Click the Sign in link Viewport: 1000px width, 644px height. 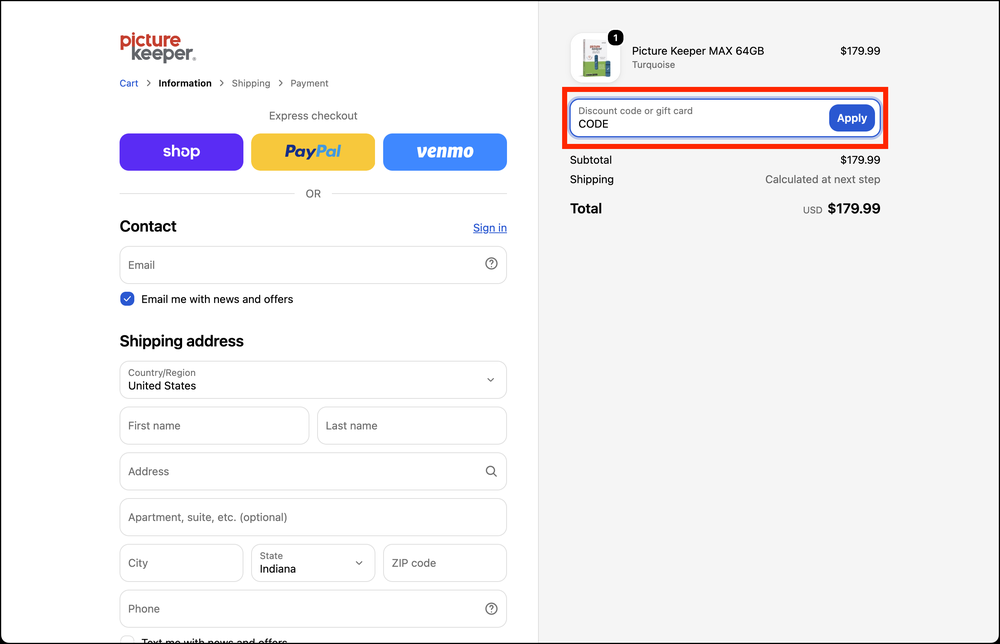coord(490,228)
